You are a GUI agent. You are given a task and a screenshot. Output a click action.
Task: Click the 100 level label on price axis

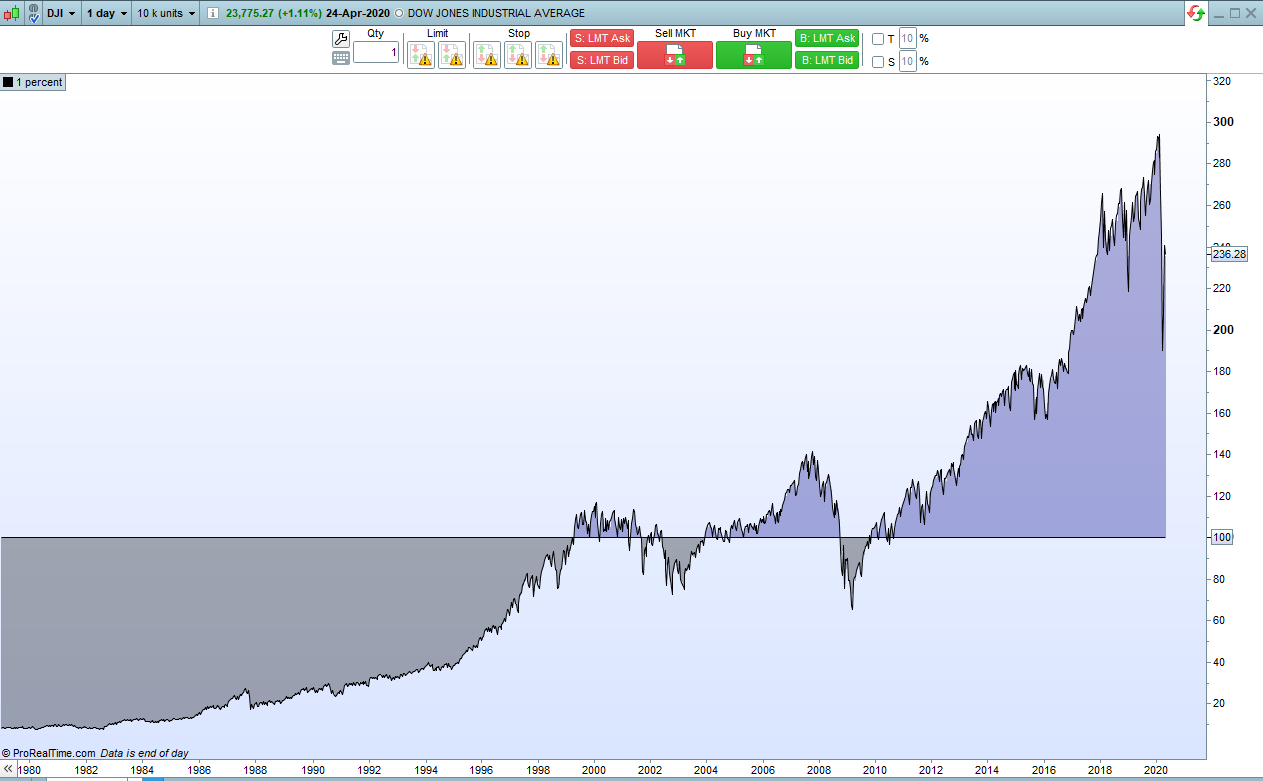click(x=1222, y=537)
